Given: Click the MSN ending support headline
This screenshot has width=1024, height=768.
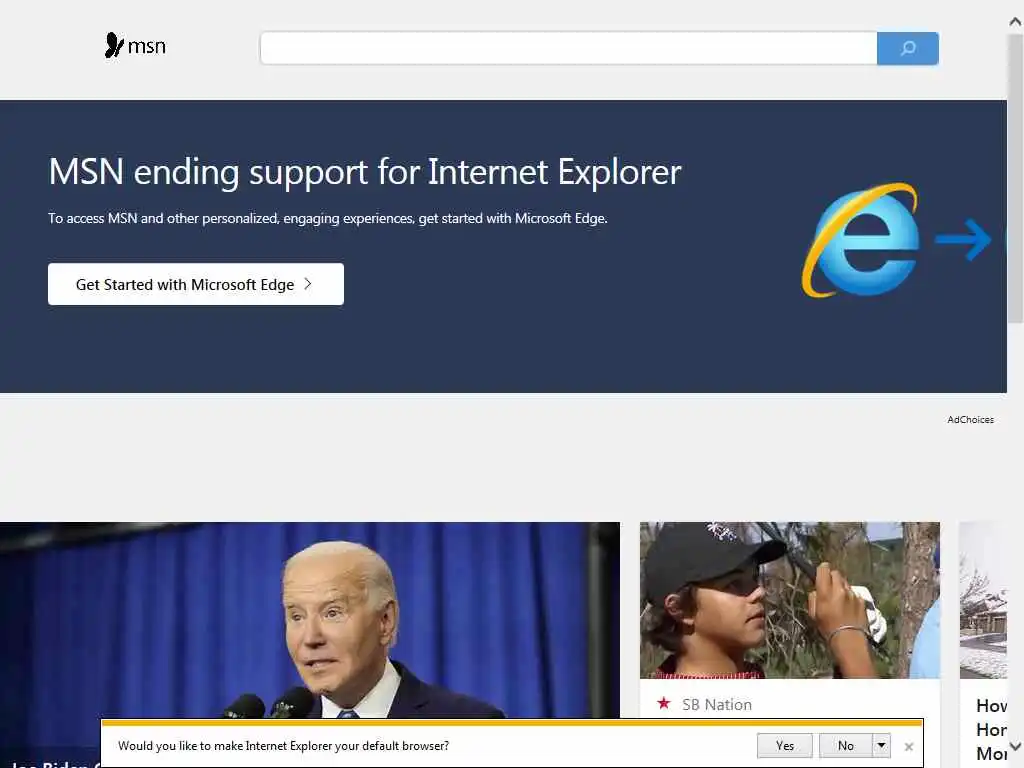Looking at the screenshot, I should pos(364,172).
